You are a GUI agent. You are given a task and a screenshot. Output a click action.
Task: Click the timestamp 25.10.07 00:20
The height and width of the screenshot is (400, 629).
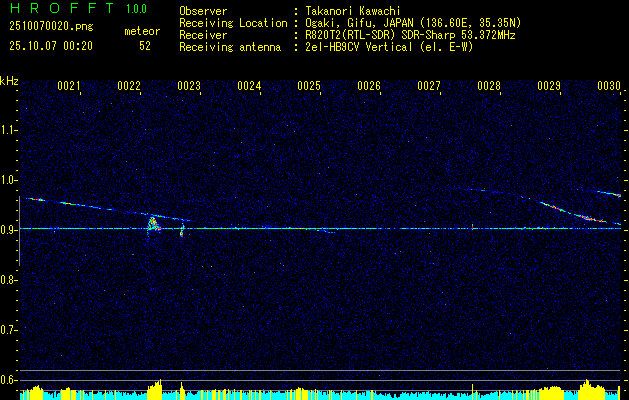pyautogui.click(x=51, y=46)
